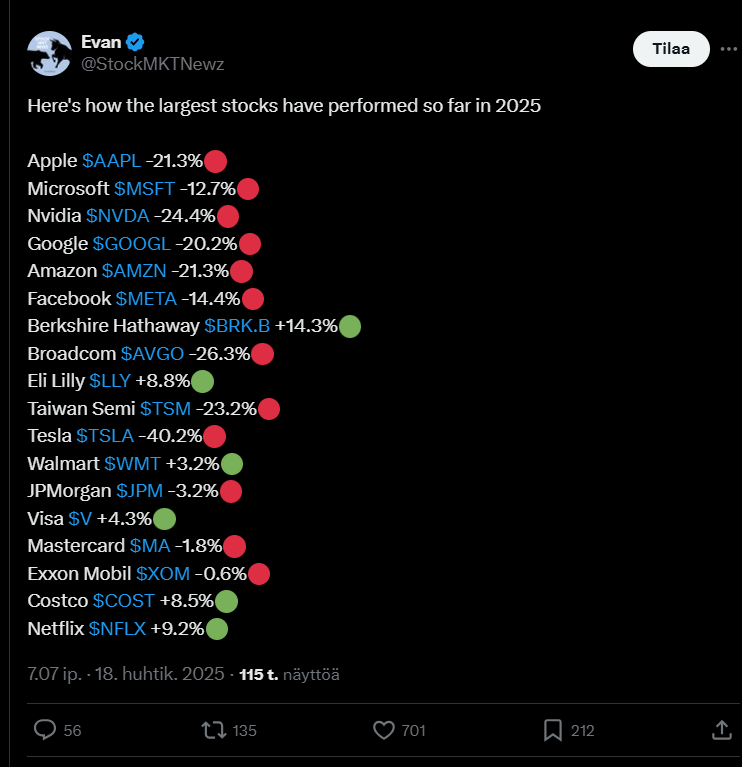Bookmark the post with the bookmark icon
Screen dimensions: 742x767
(x=553, y=730)
